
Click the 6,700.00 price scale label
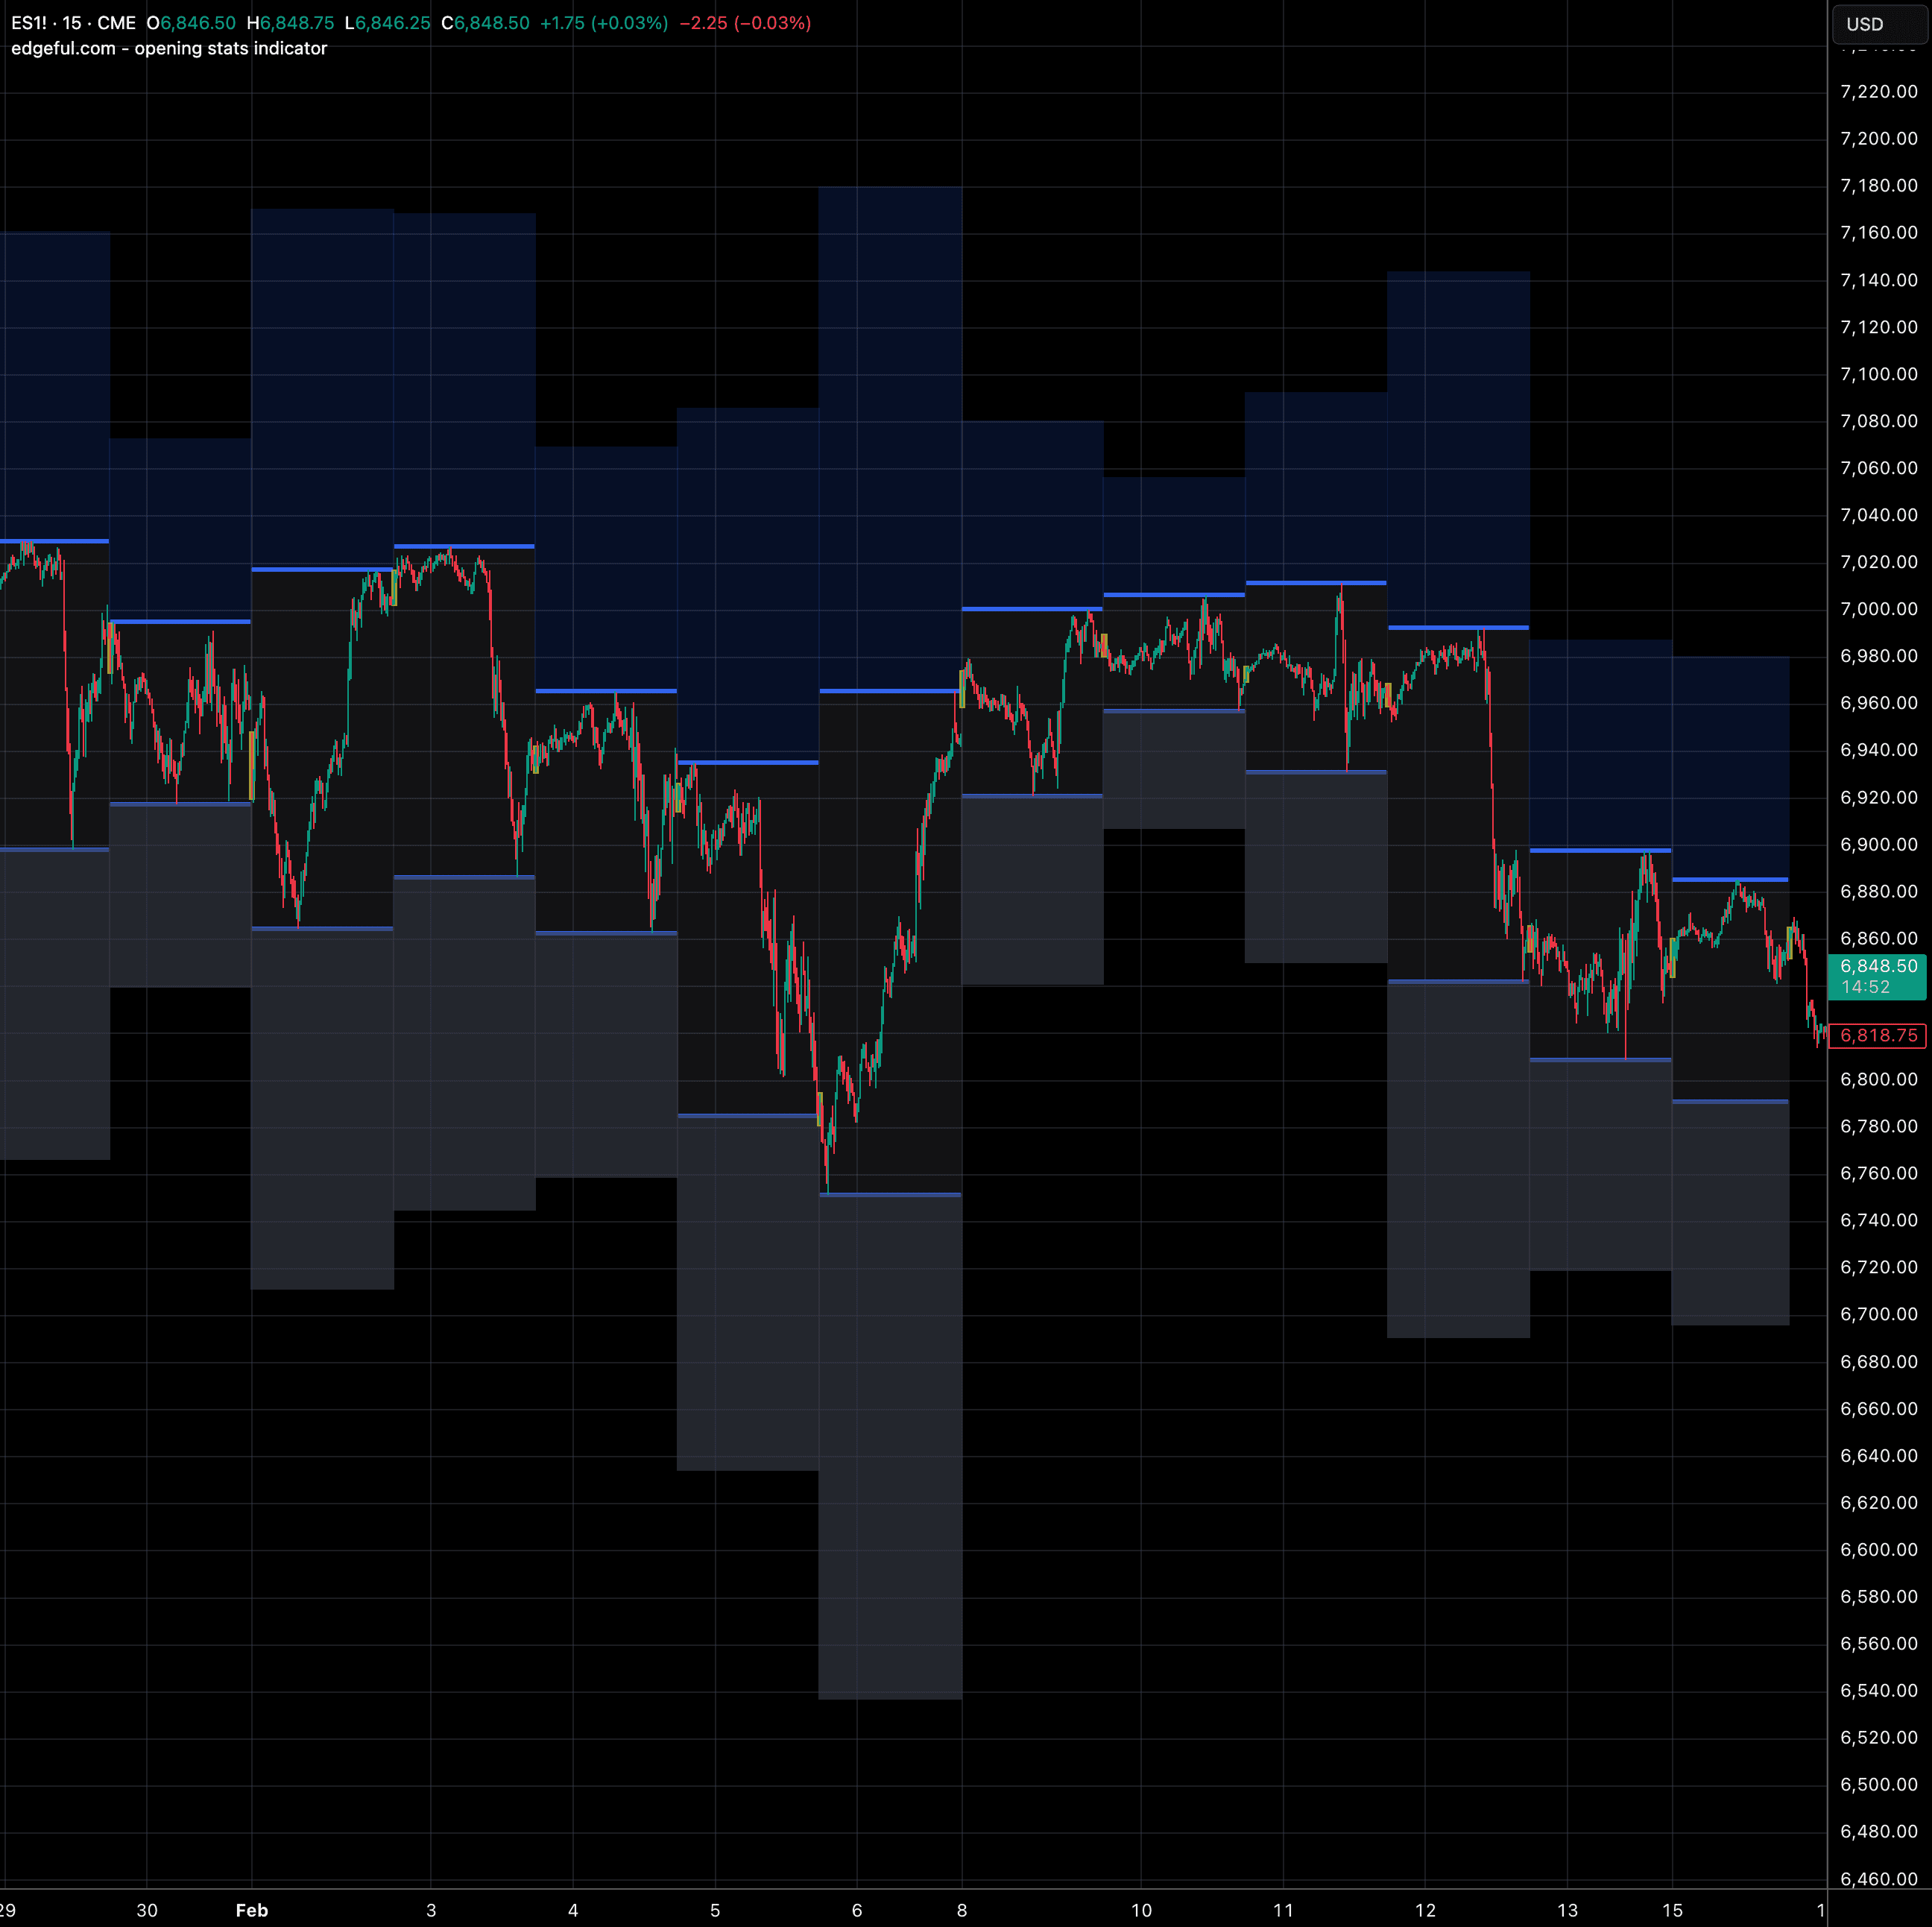1878,1314
